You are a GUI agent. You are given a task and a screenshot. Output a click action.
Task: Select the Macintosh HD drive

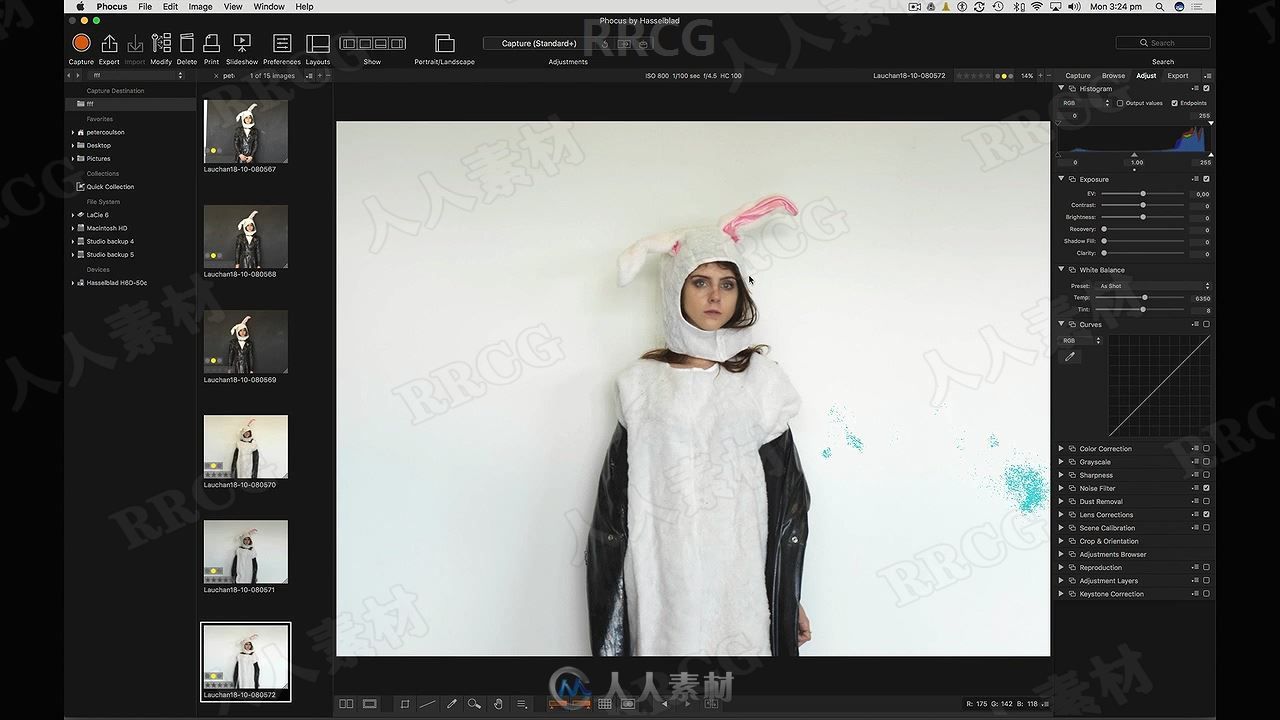point(107,228)
